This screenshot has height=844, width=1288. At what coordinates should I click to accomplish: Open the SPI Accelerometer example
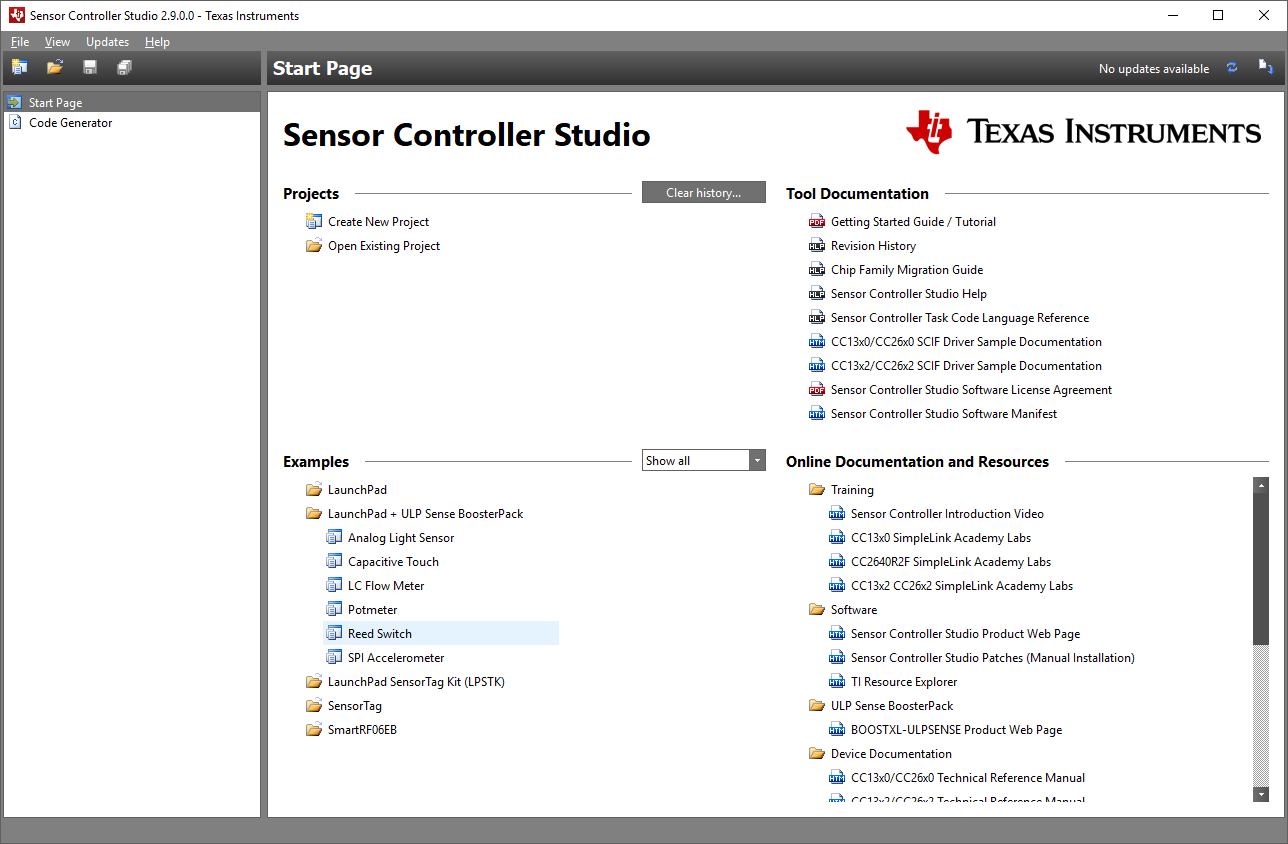[396, 658]
